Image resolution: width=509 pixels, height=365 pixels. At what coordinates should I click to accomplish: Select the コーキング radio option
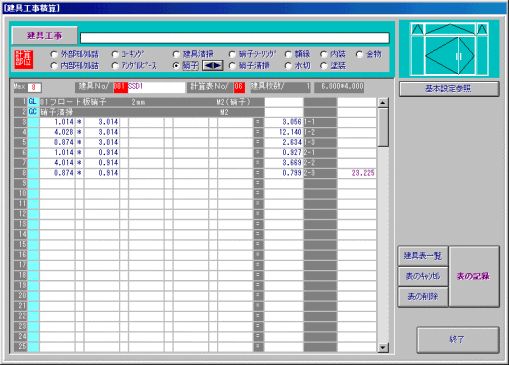115,54
